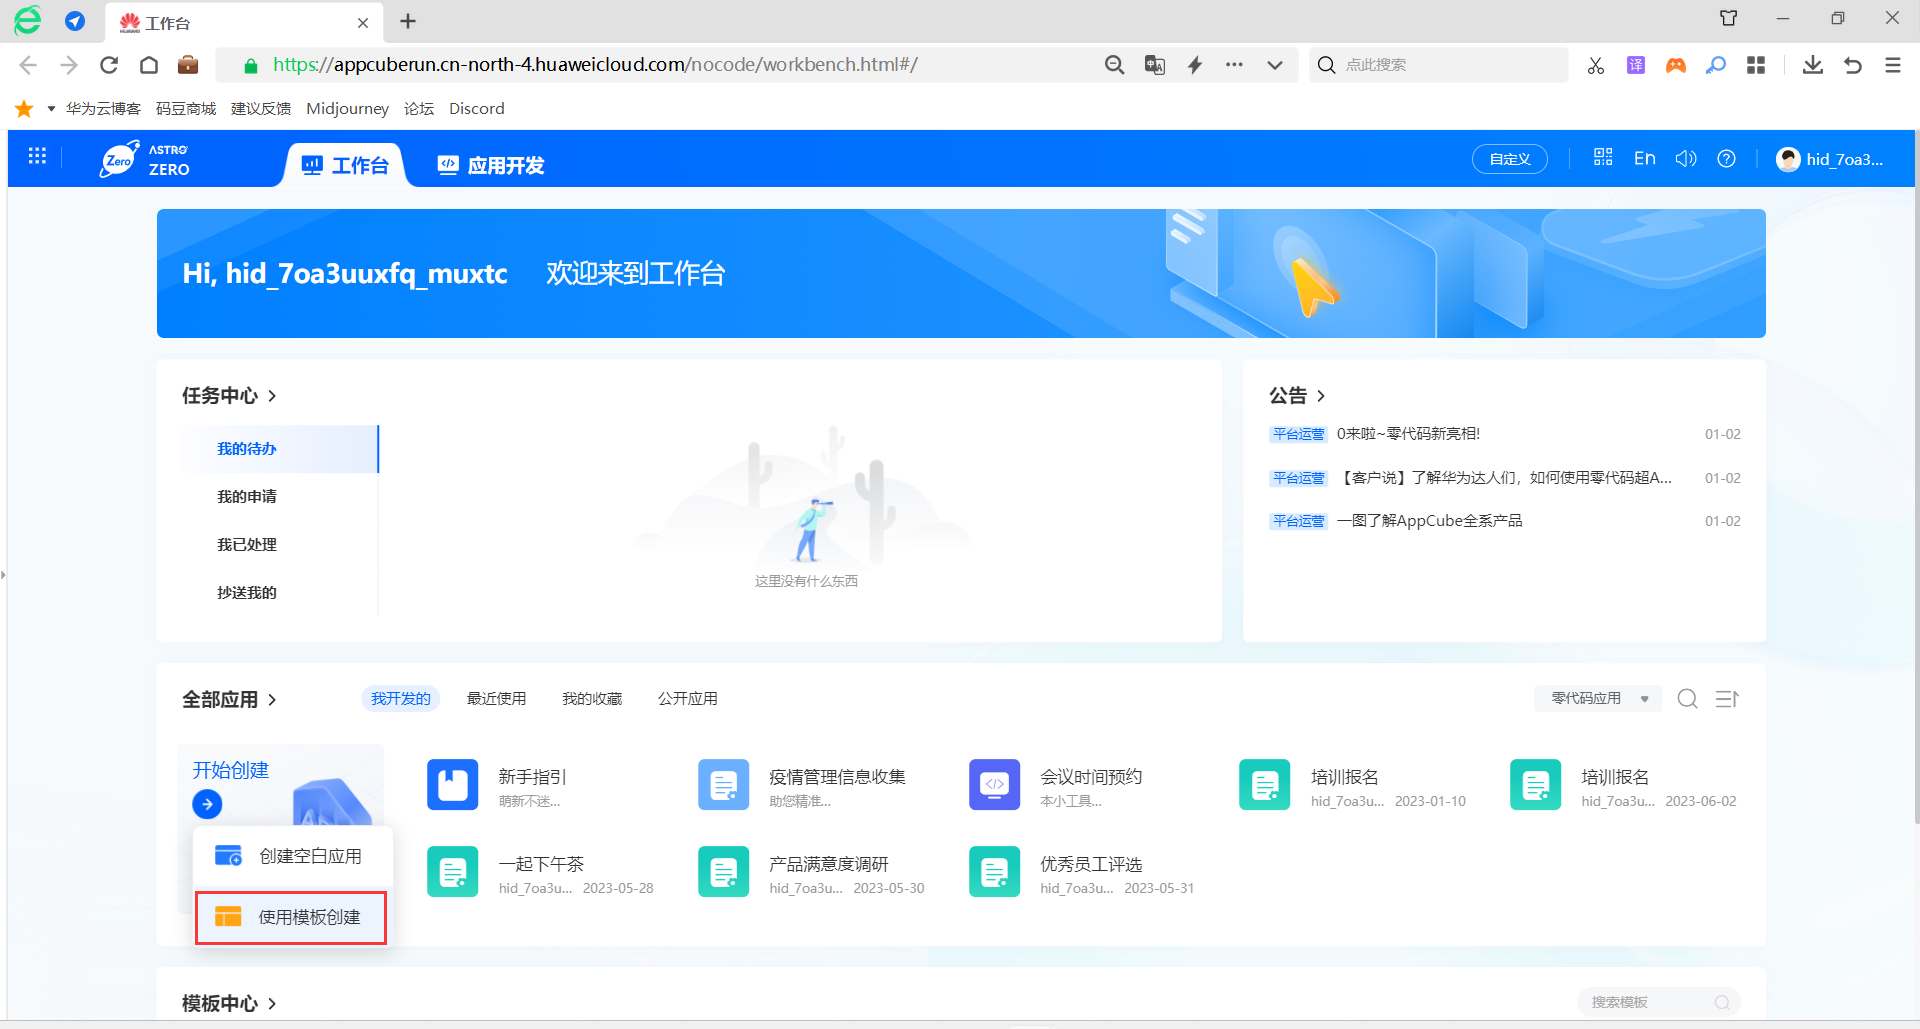Open the 新手指引 app icon

pos(453,785)
